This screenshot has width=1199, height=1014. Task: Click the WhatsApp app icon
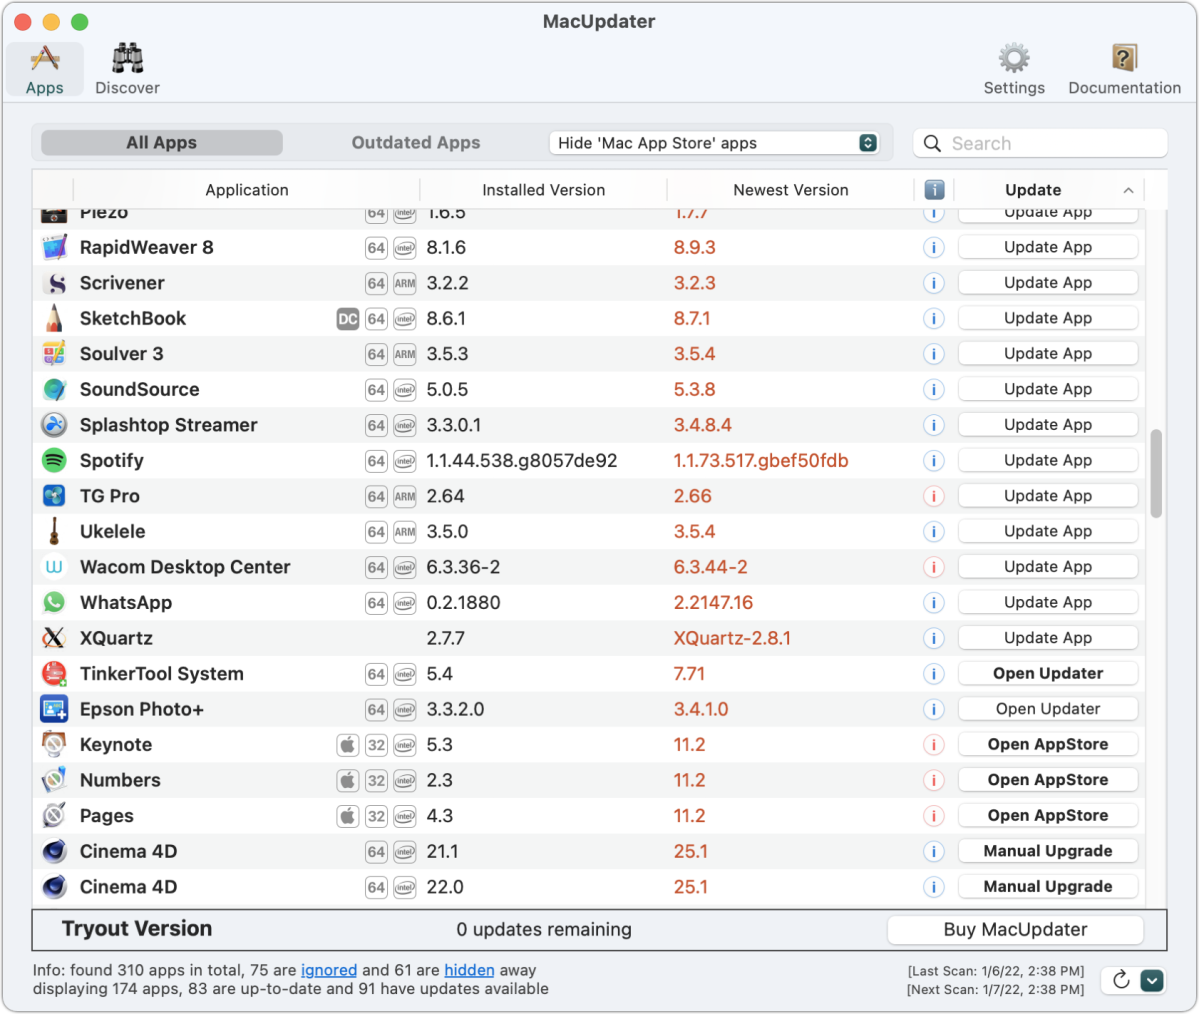pyautogui.click(x=54, y=603)
